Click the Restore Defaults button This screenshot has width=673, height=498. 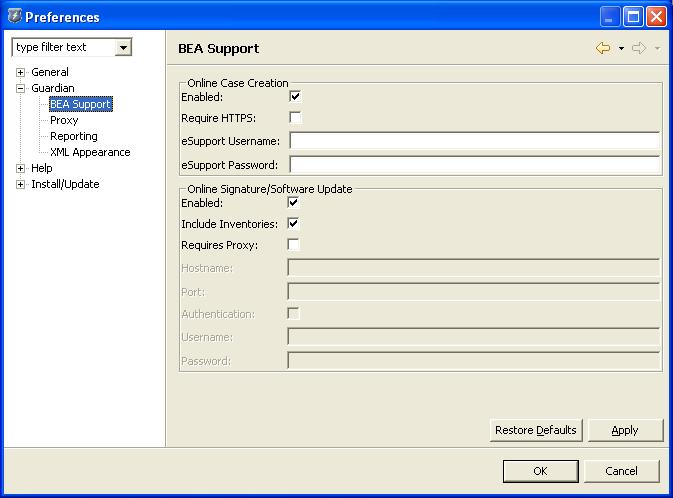click(536, 430)
